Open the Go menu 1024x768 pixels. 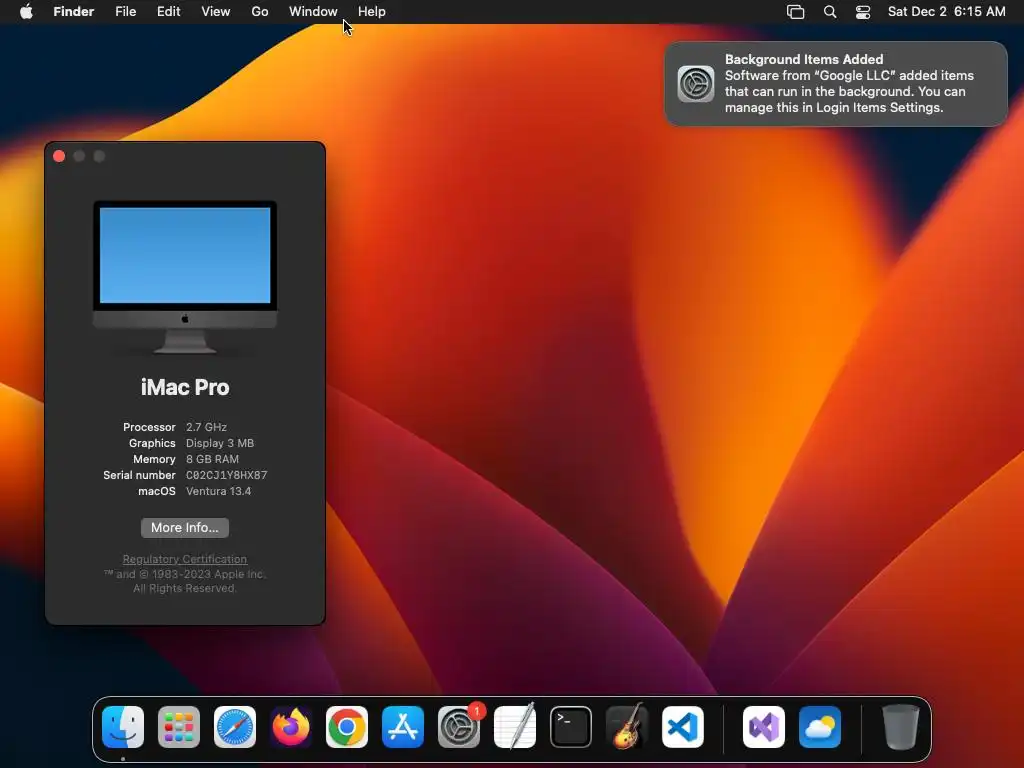(x=260, y=12)
